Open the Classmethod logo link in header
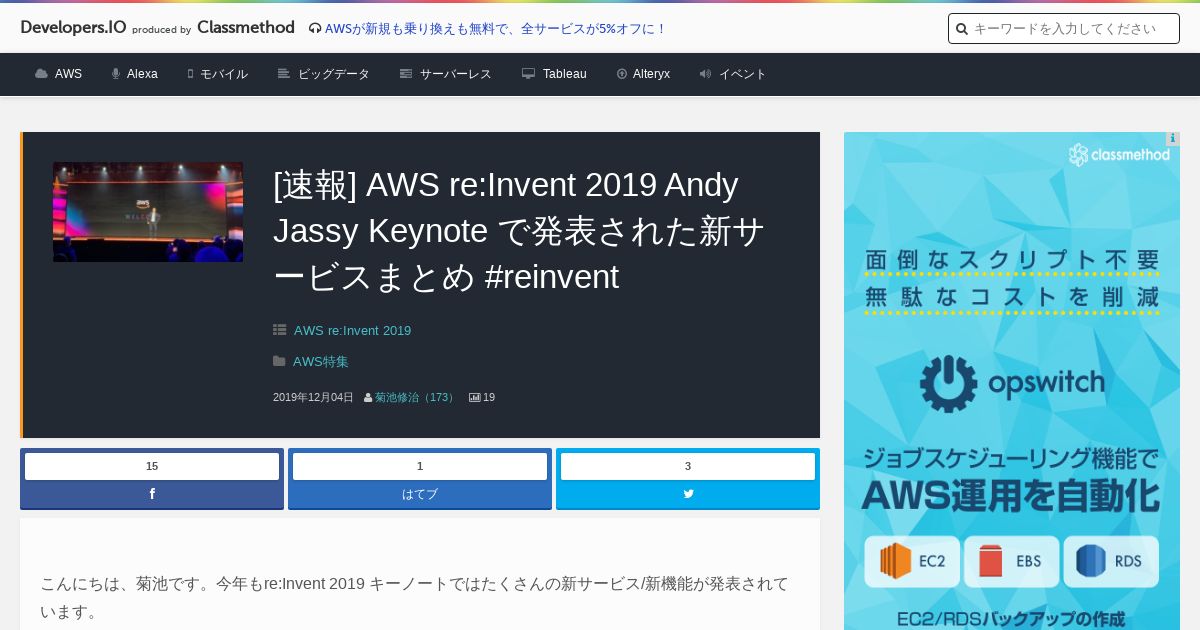The width and height of the screenshot is (1200, 630). click(246, 28)
